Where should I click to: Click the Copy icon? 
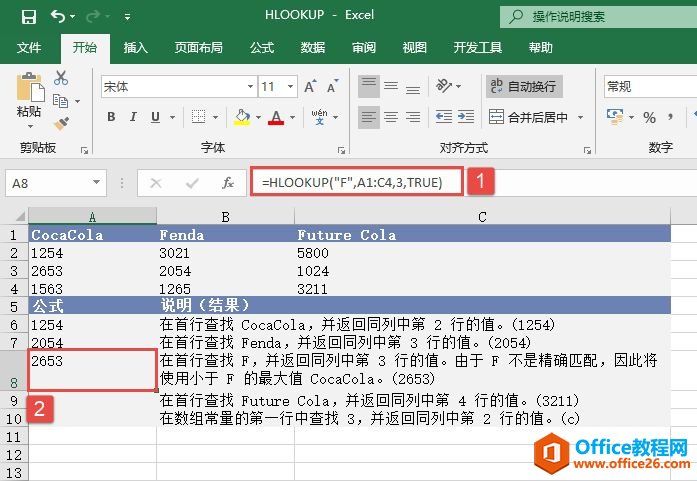tap(60, 101)
